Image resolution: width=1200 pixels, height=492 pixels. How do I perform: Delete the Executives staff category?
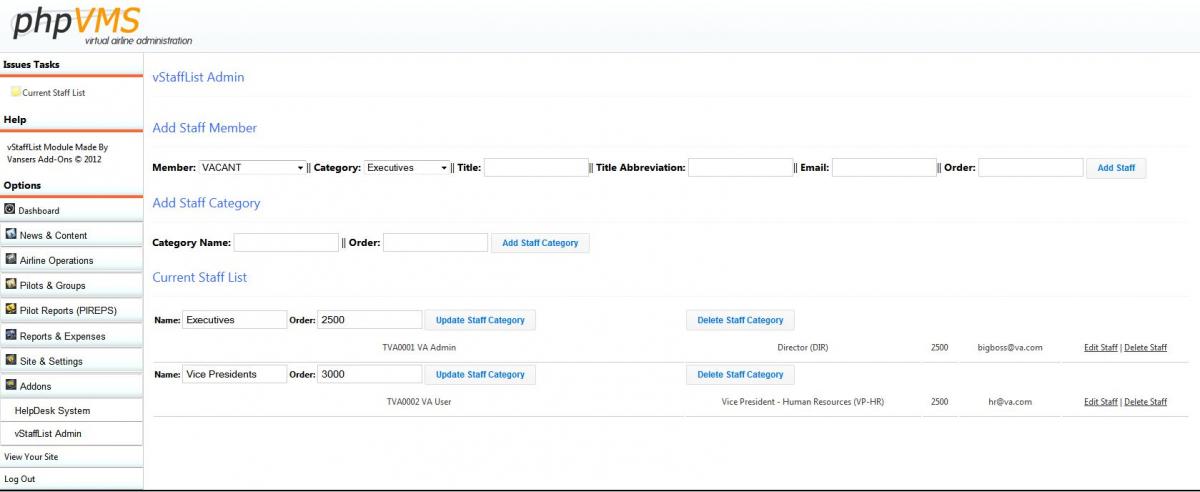(740, 320)
